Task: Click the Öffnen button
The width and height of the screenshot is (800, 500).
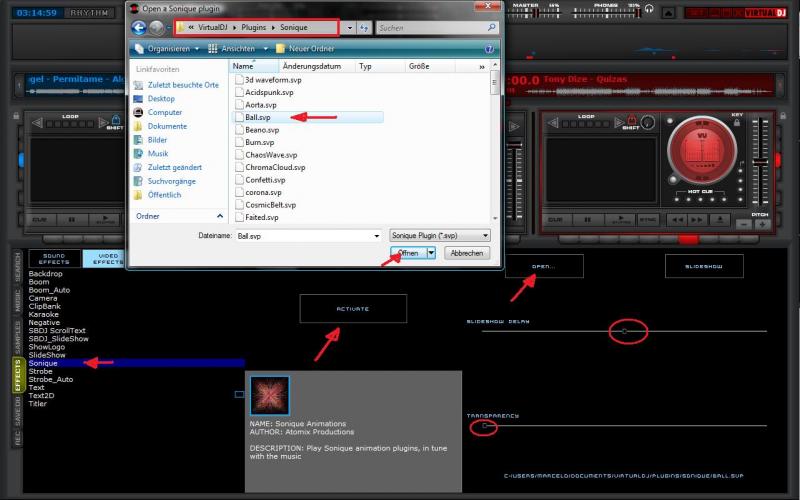Action: coord(408,253)
